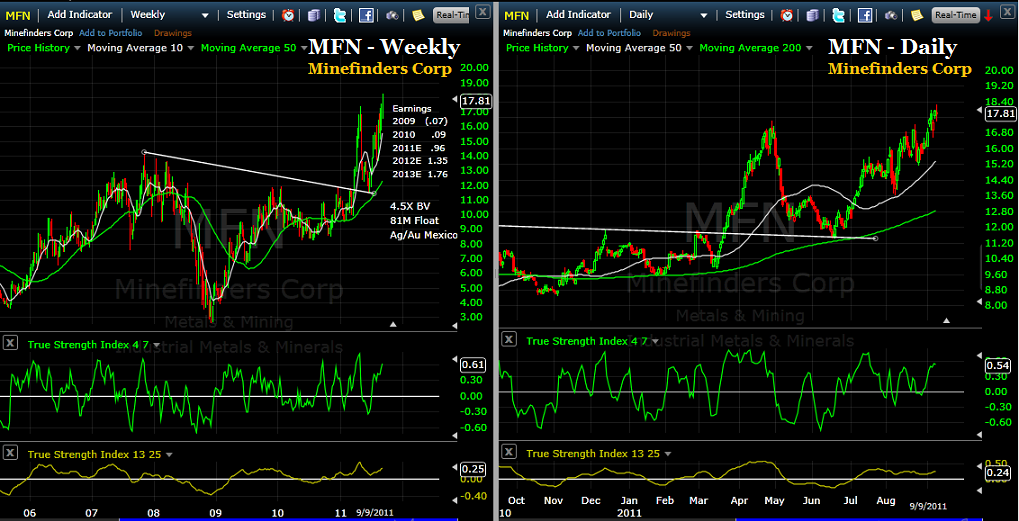The image size is (1019, 521).
Task: Expand True Strength Index 13 25 dropdown in Weekly chart
Action: (170, 455)
